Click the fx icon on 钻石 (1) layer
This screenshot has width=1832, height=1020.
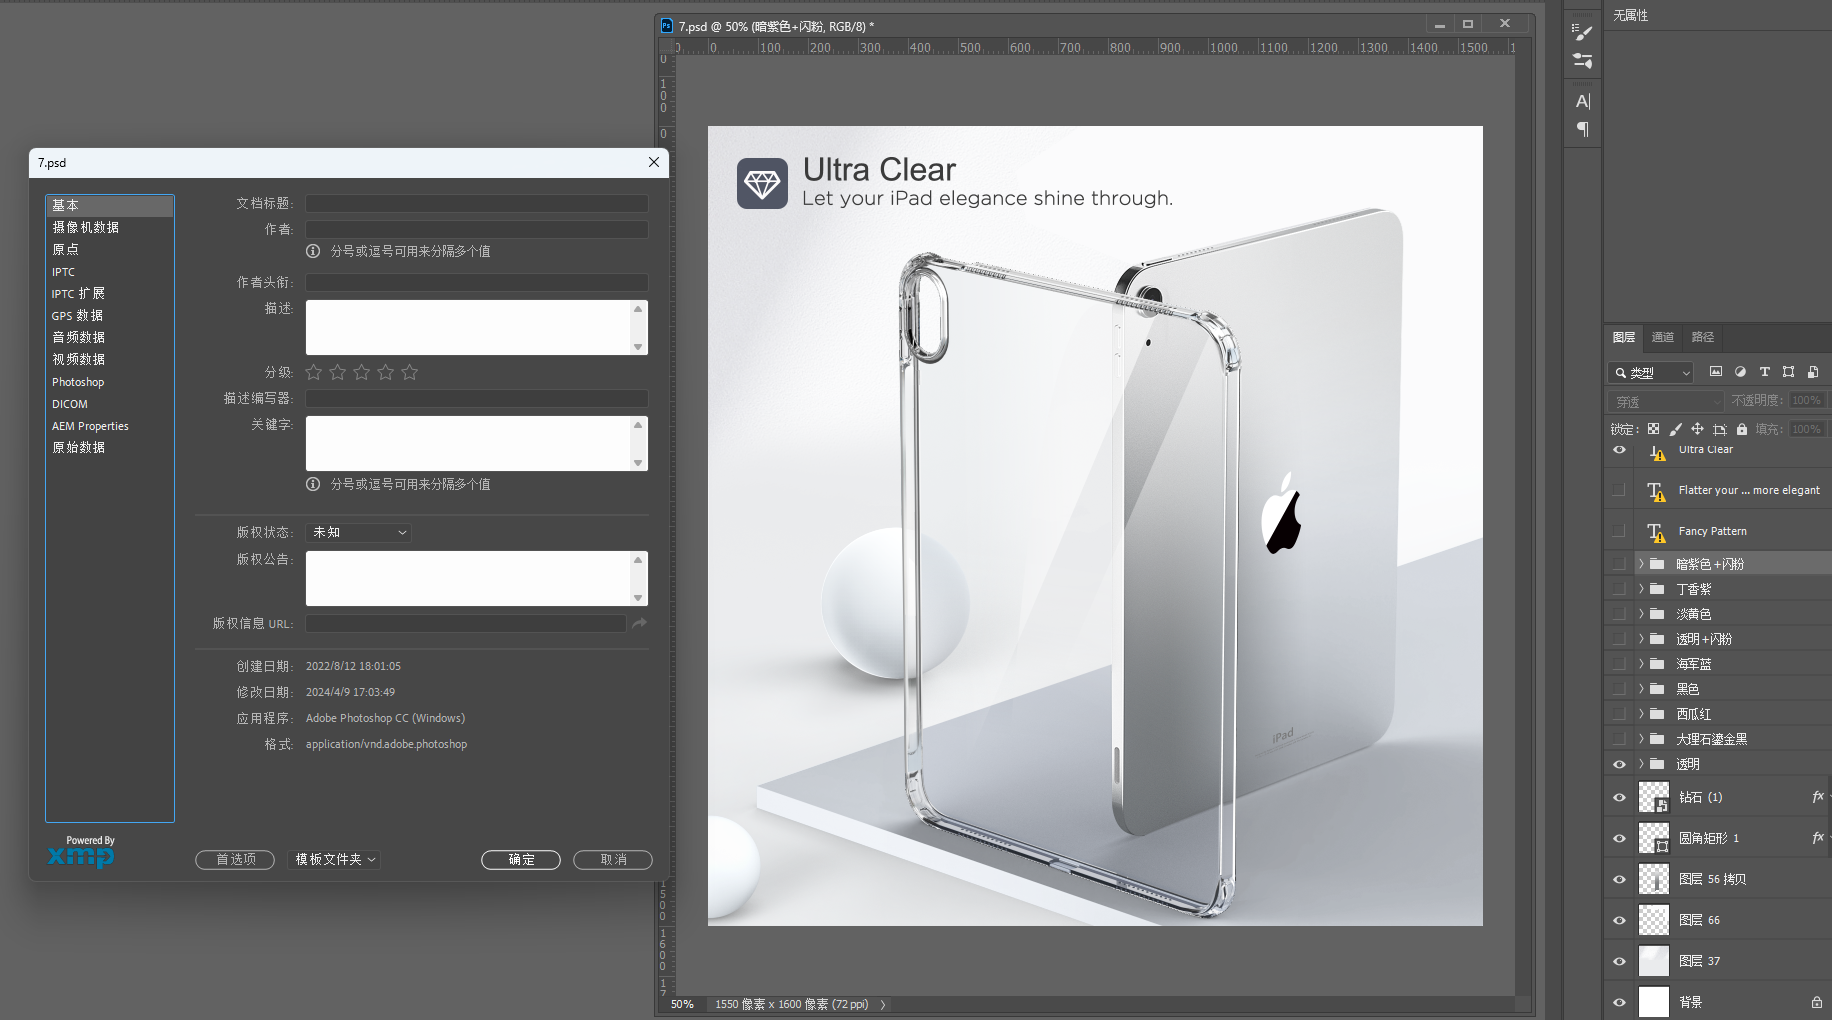point(1818,797)
